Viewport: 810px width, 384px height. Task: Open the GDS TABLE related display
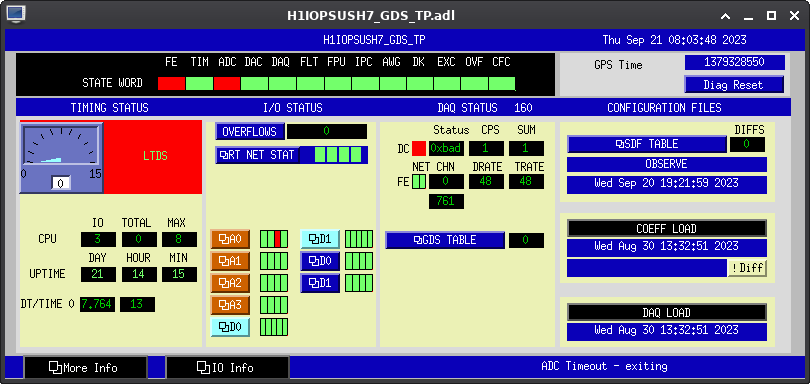click(x=445, y=240)
